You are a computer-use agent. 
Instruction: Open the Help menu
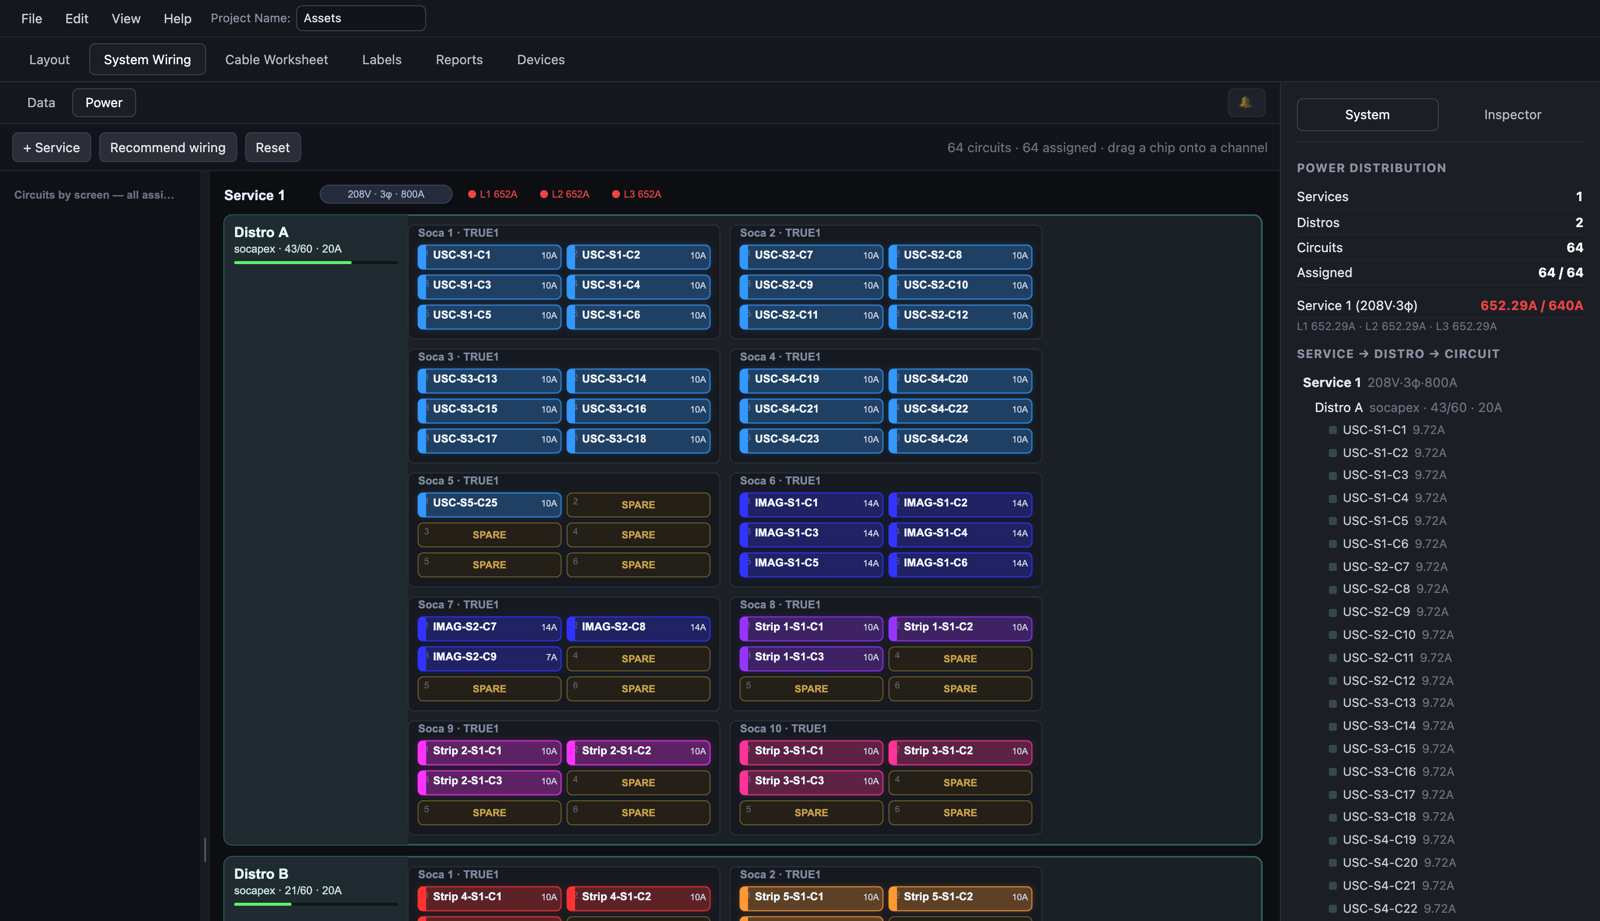pyautogui.click(x=178, y=18)
